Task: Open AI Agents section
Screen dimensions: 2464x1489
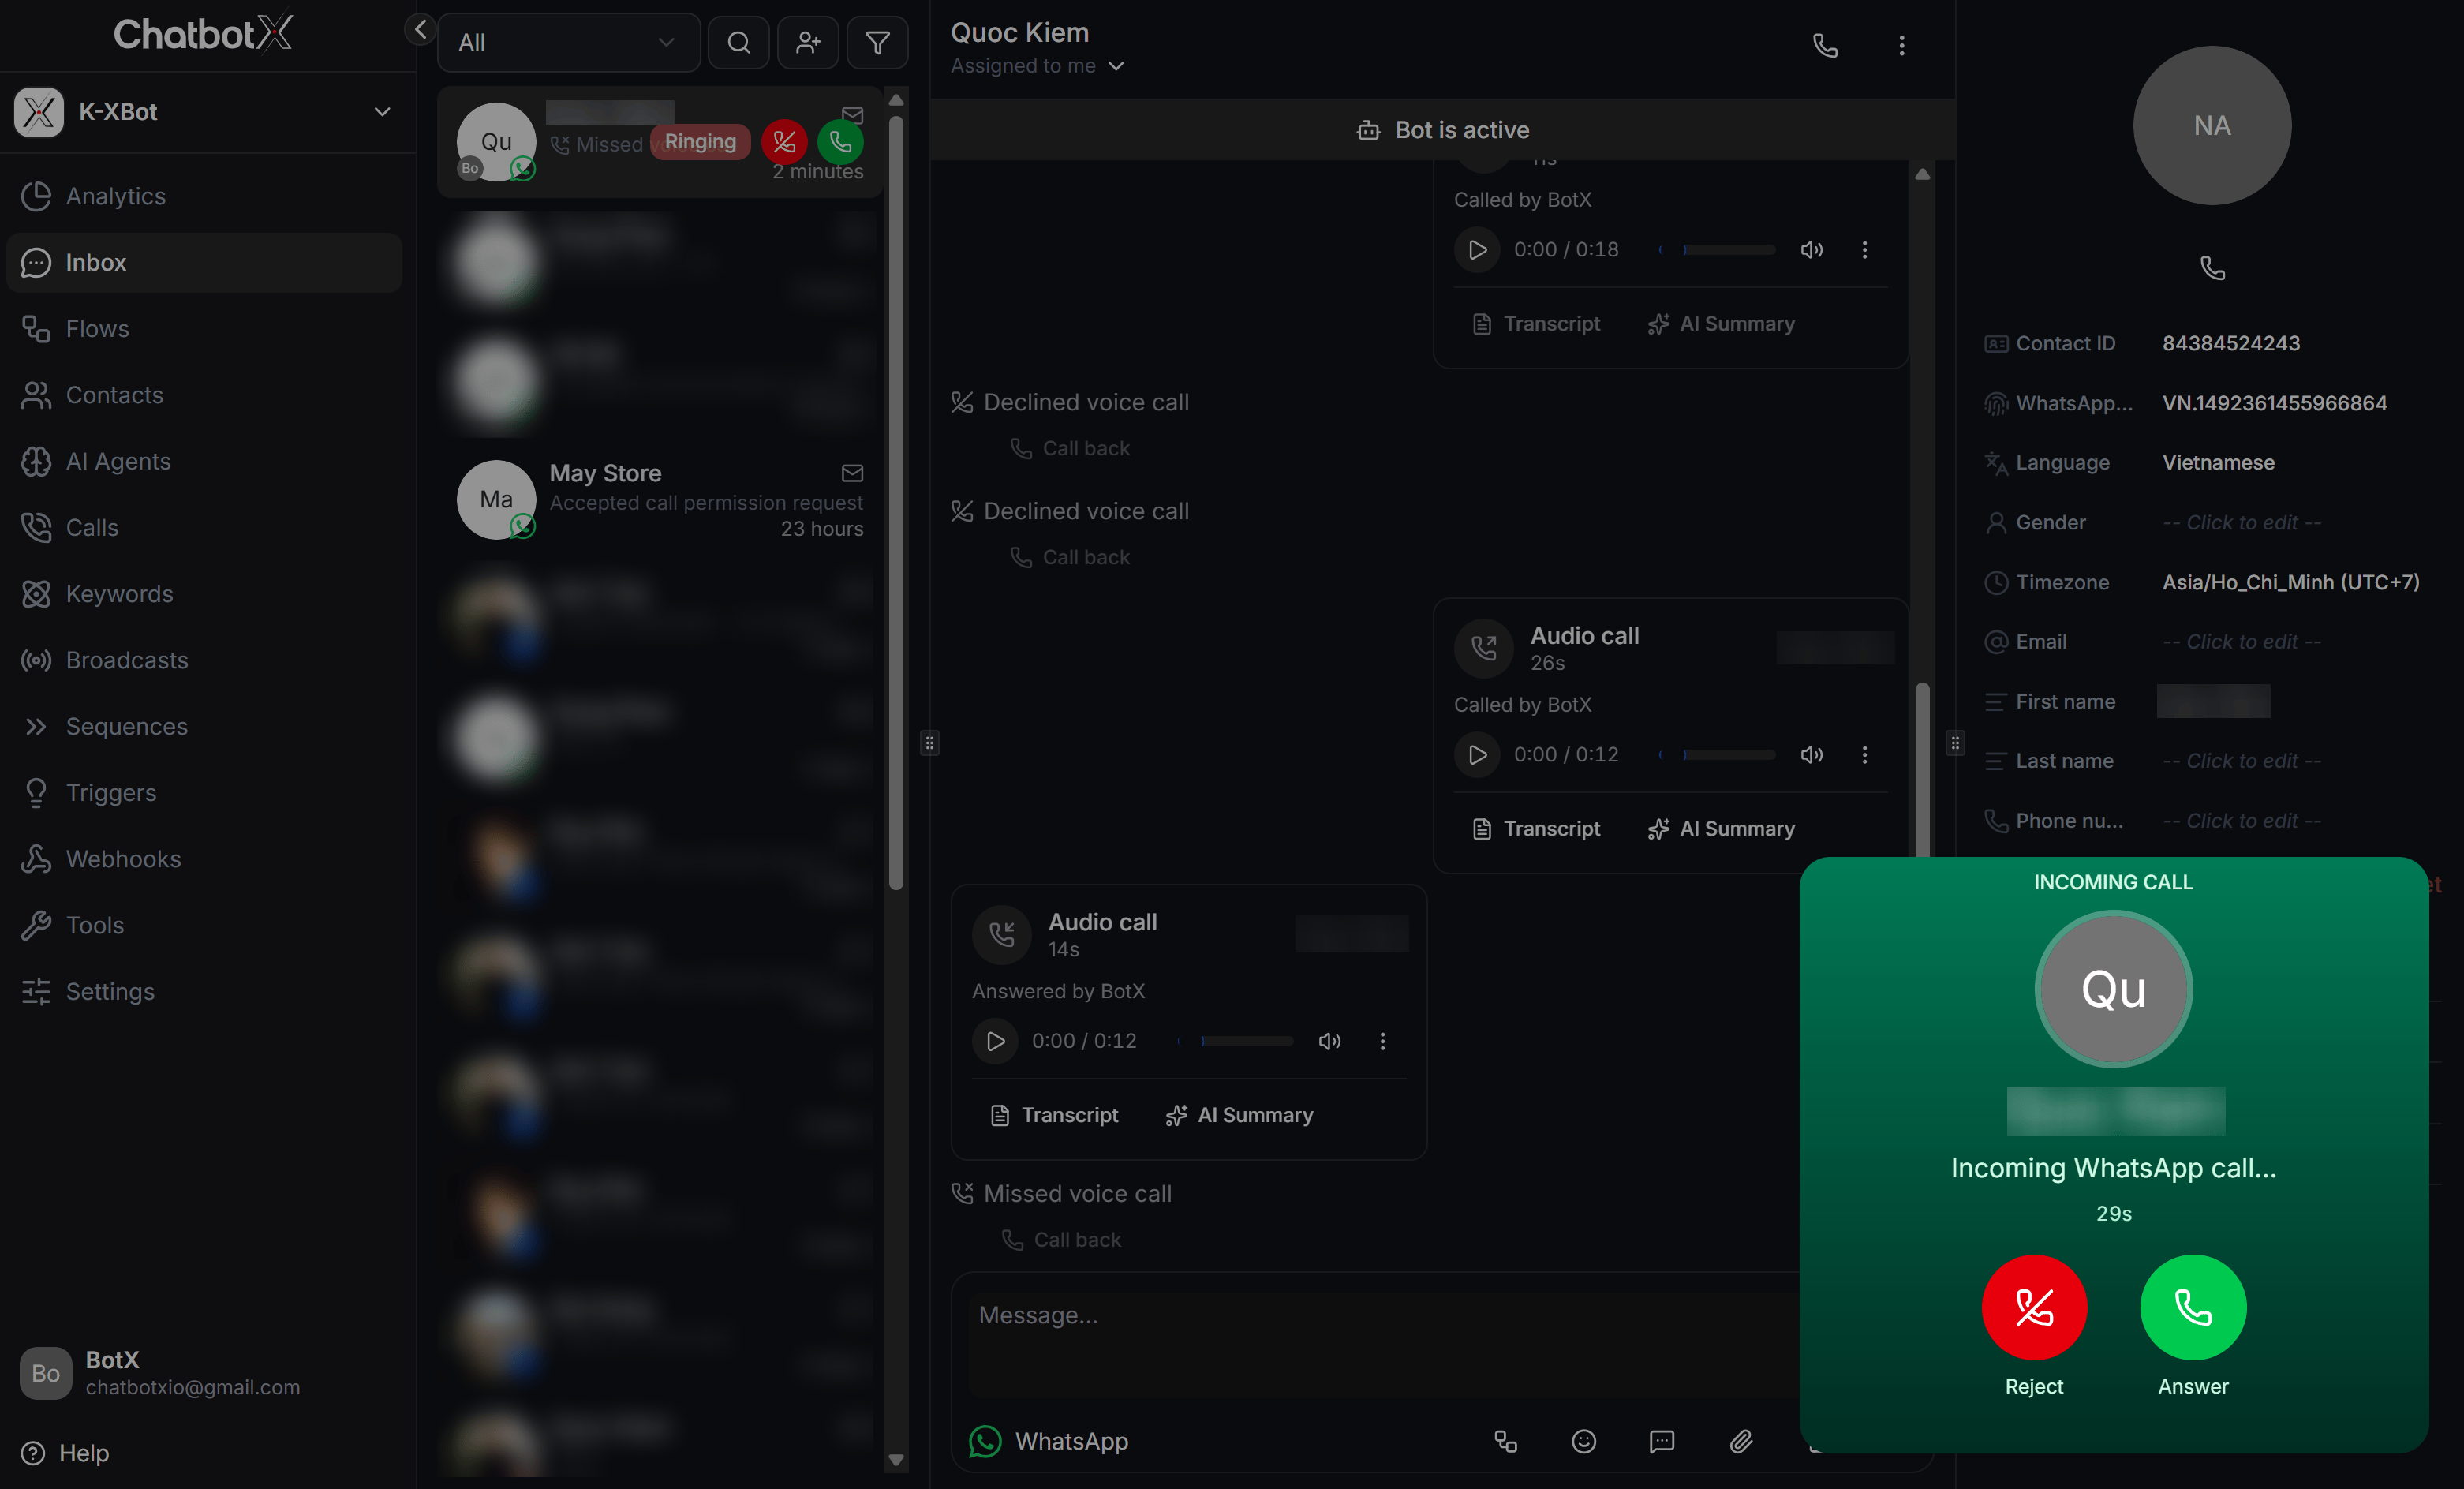Action: tap(204, 461)
